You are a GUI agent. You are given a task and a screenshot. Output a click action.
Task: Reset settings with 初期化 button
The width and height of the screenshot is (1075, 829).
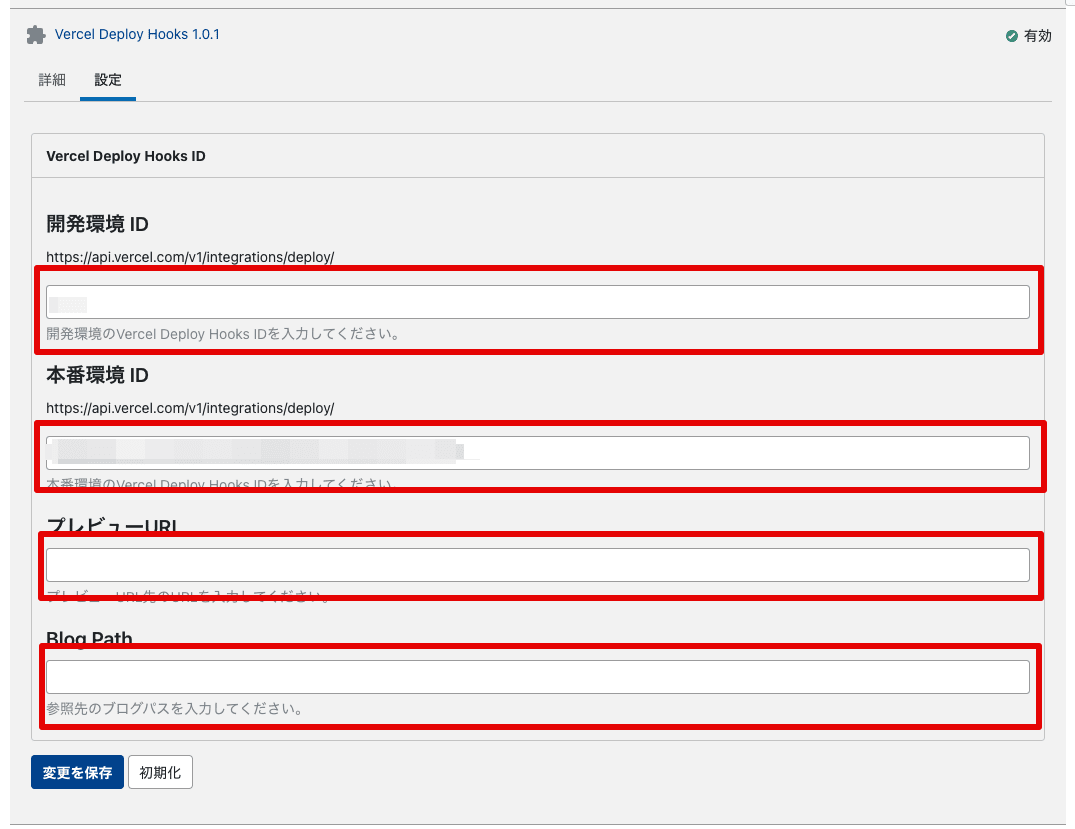click(160, 772)
